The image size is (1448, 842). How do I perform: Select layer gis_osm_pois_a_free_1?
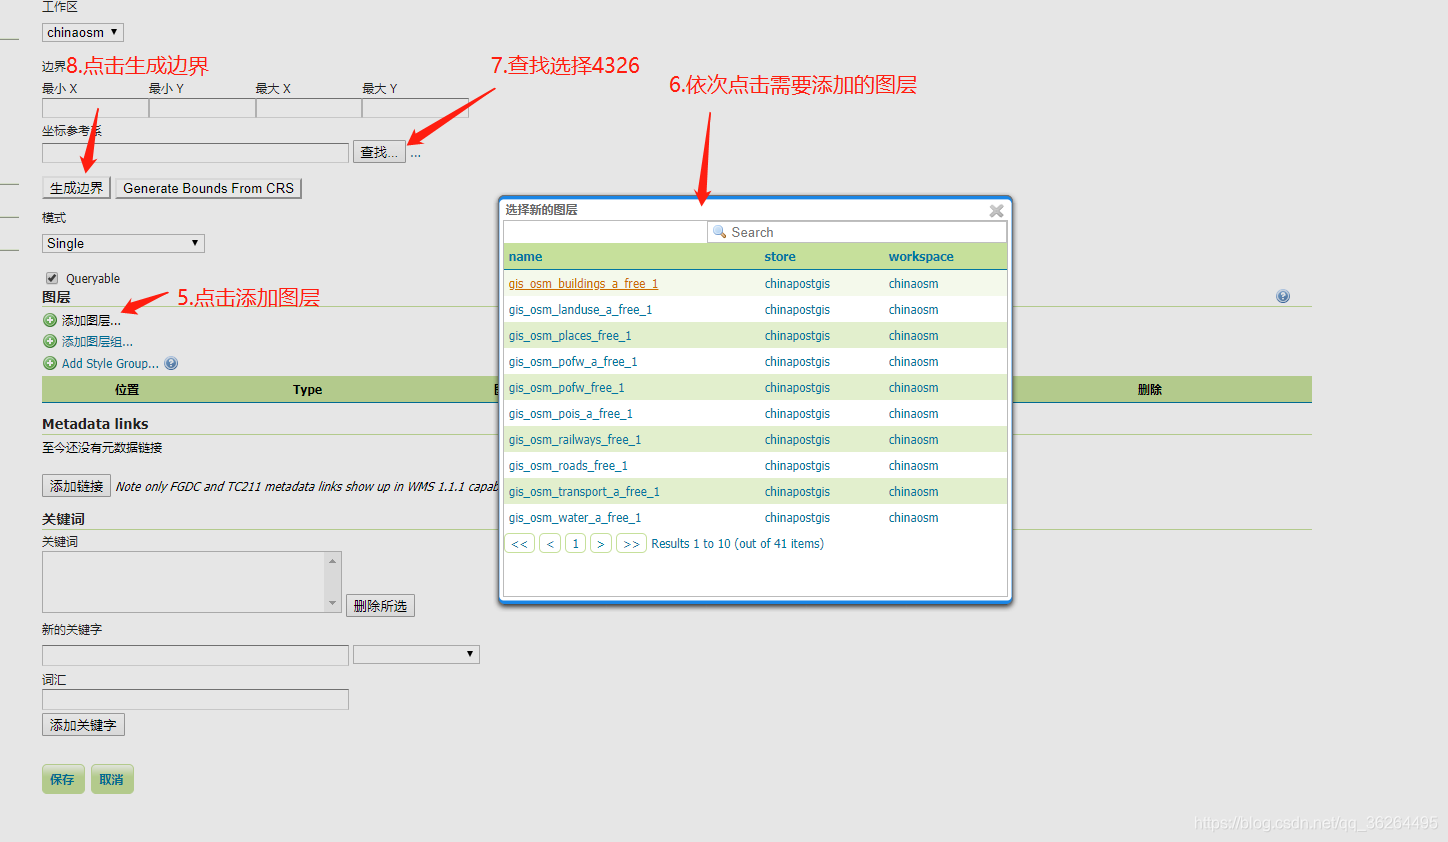pyautogui.click(x=570, y=413)
